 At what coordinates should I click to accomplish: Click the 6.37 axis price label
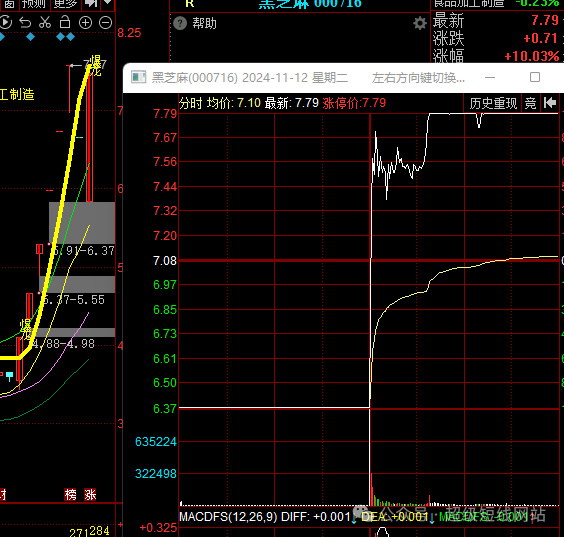(165, 409)
